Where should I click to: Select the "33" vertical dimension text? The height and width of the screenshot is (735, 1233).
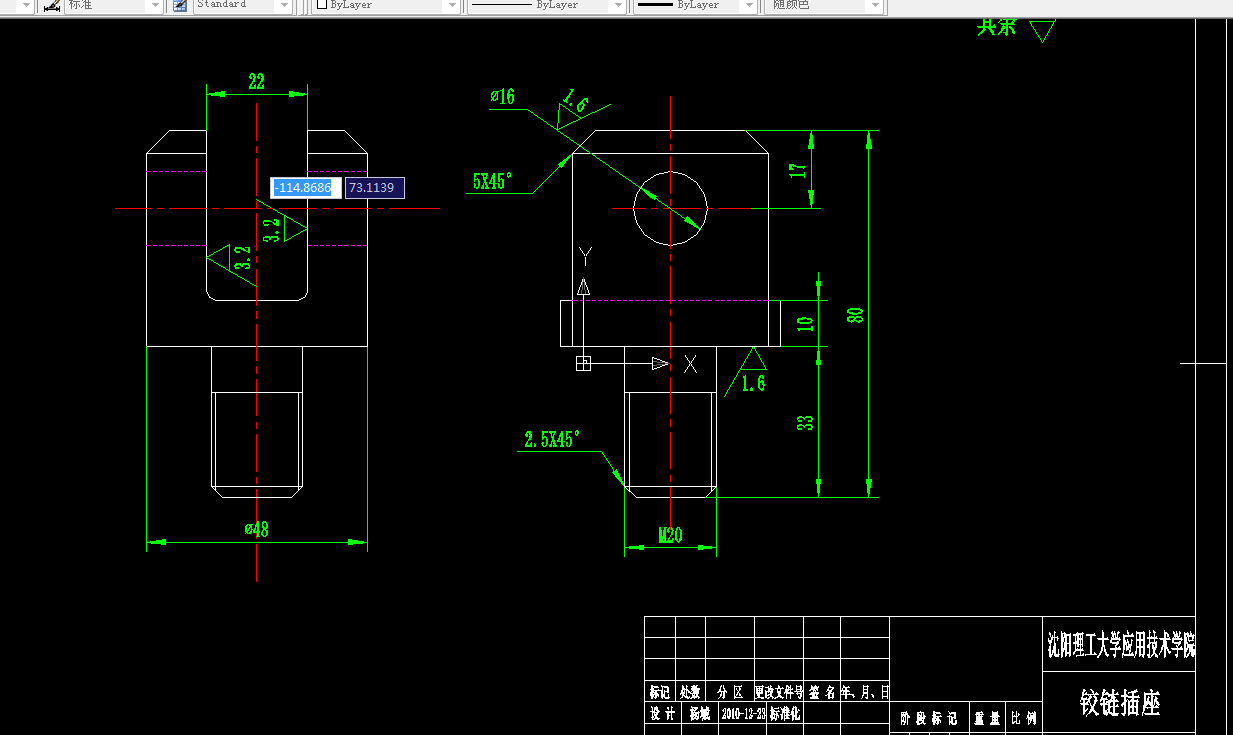(x=806, y=421)
